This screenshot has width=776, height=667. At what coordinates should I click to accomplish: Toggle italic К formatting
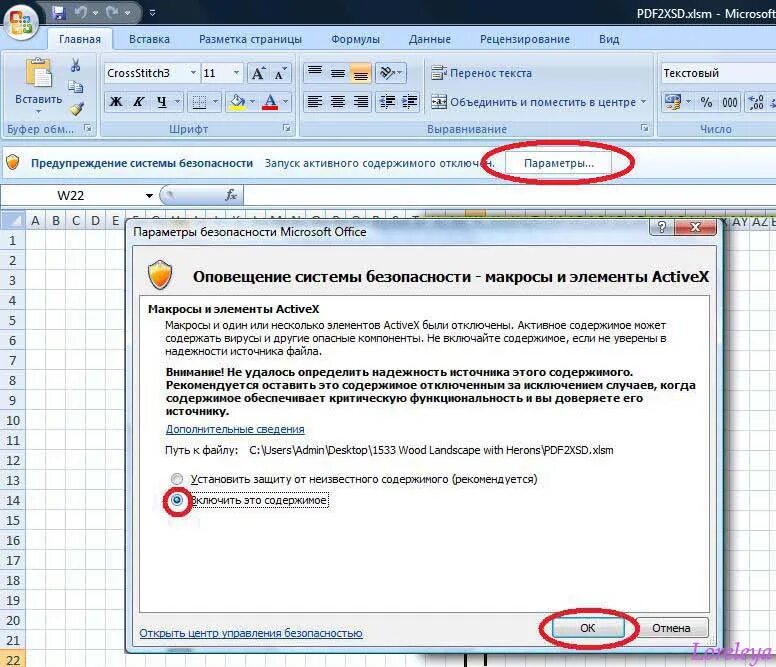139,102
